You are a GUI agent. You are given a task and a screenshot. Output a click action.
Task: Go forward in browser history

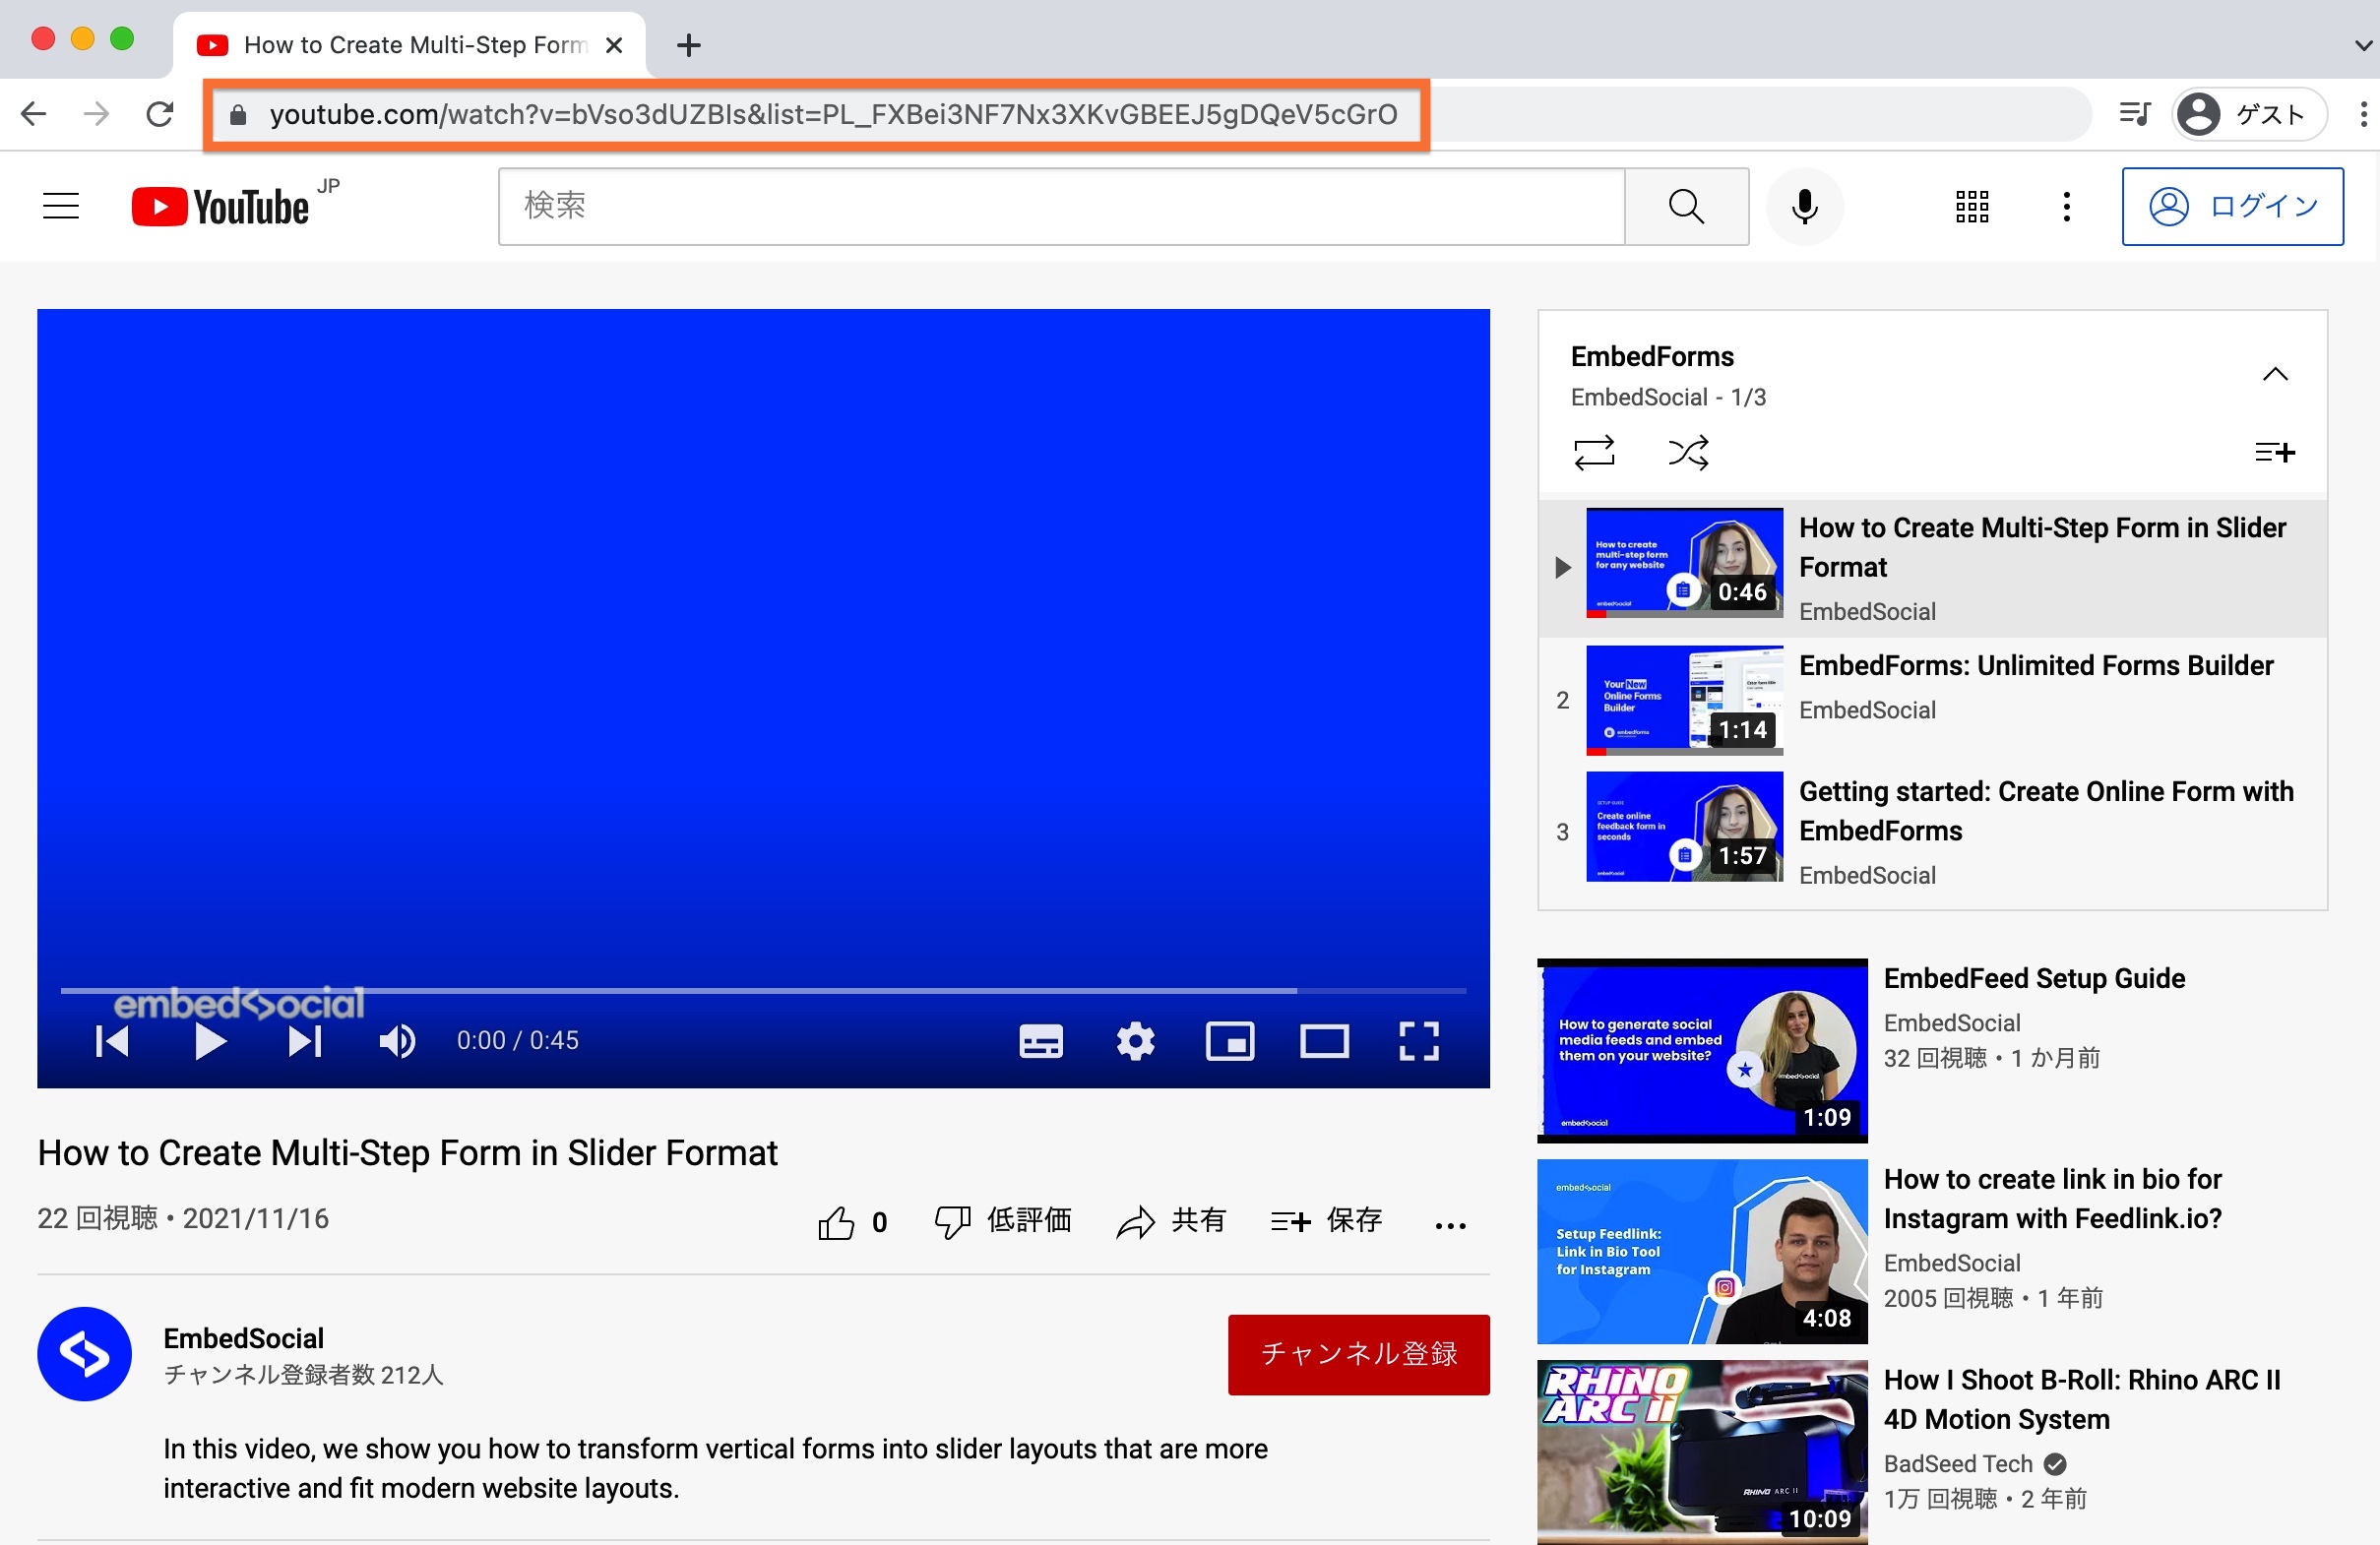[x=96, y=114]
